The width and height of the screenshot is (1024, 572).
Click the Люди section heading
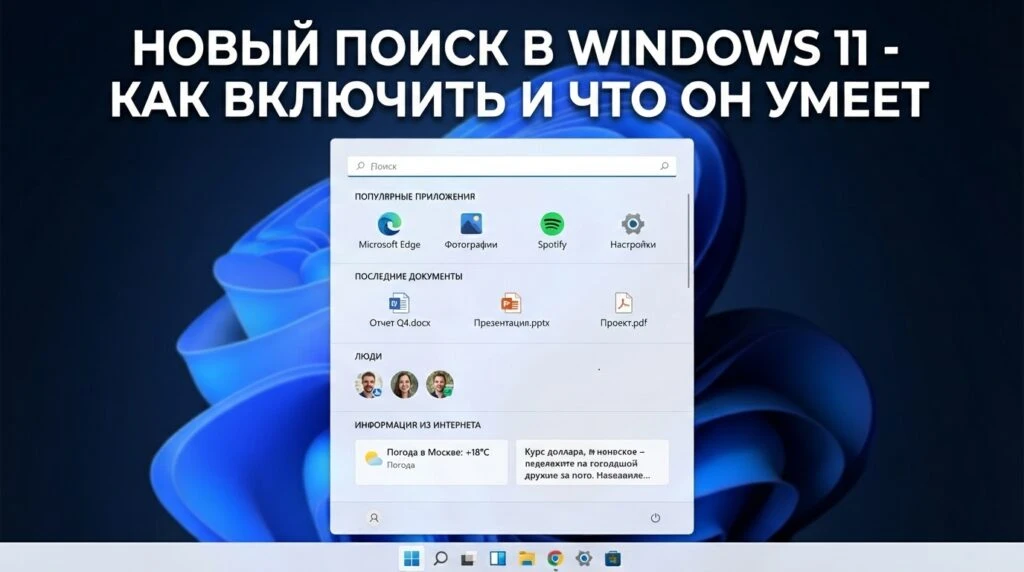[x=368, y=356]
